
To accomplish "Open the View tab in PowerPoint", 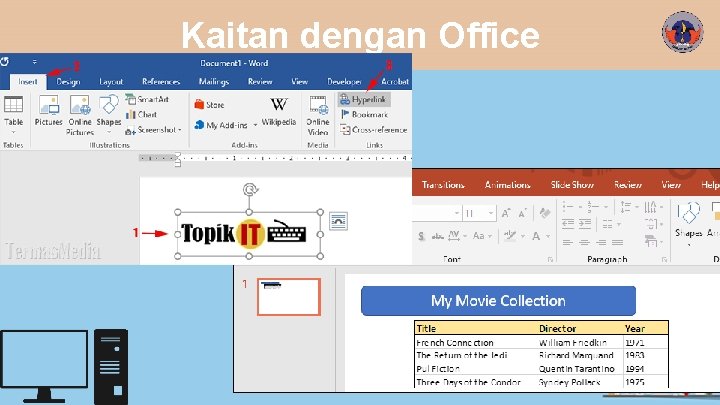I will (671, 185).
